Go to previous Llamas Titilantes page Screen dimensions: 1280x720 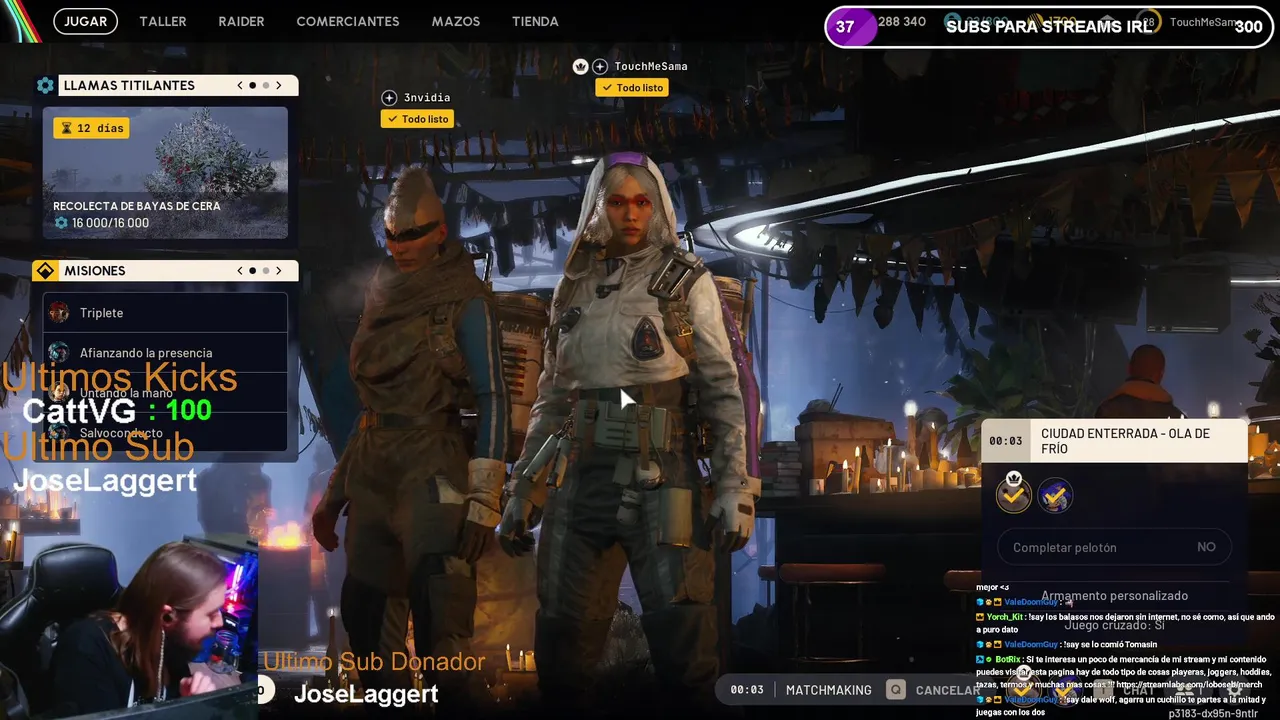point(240,85)
